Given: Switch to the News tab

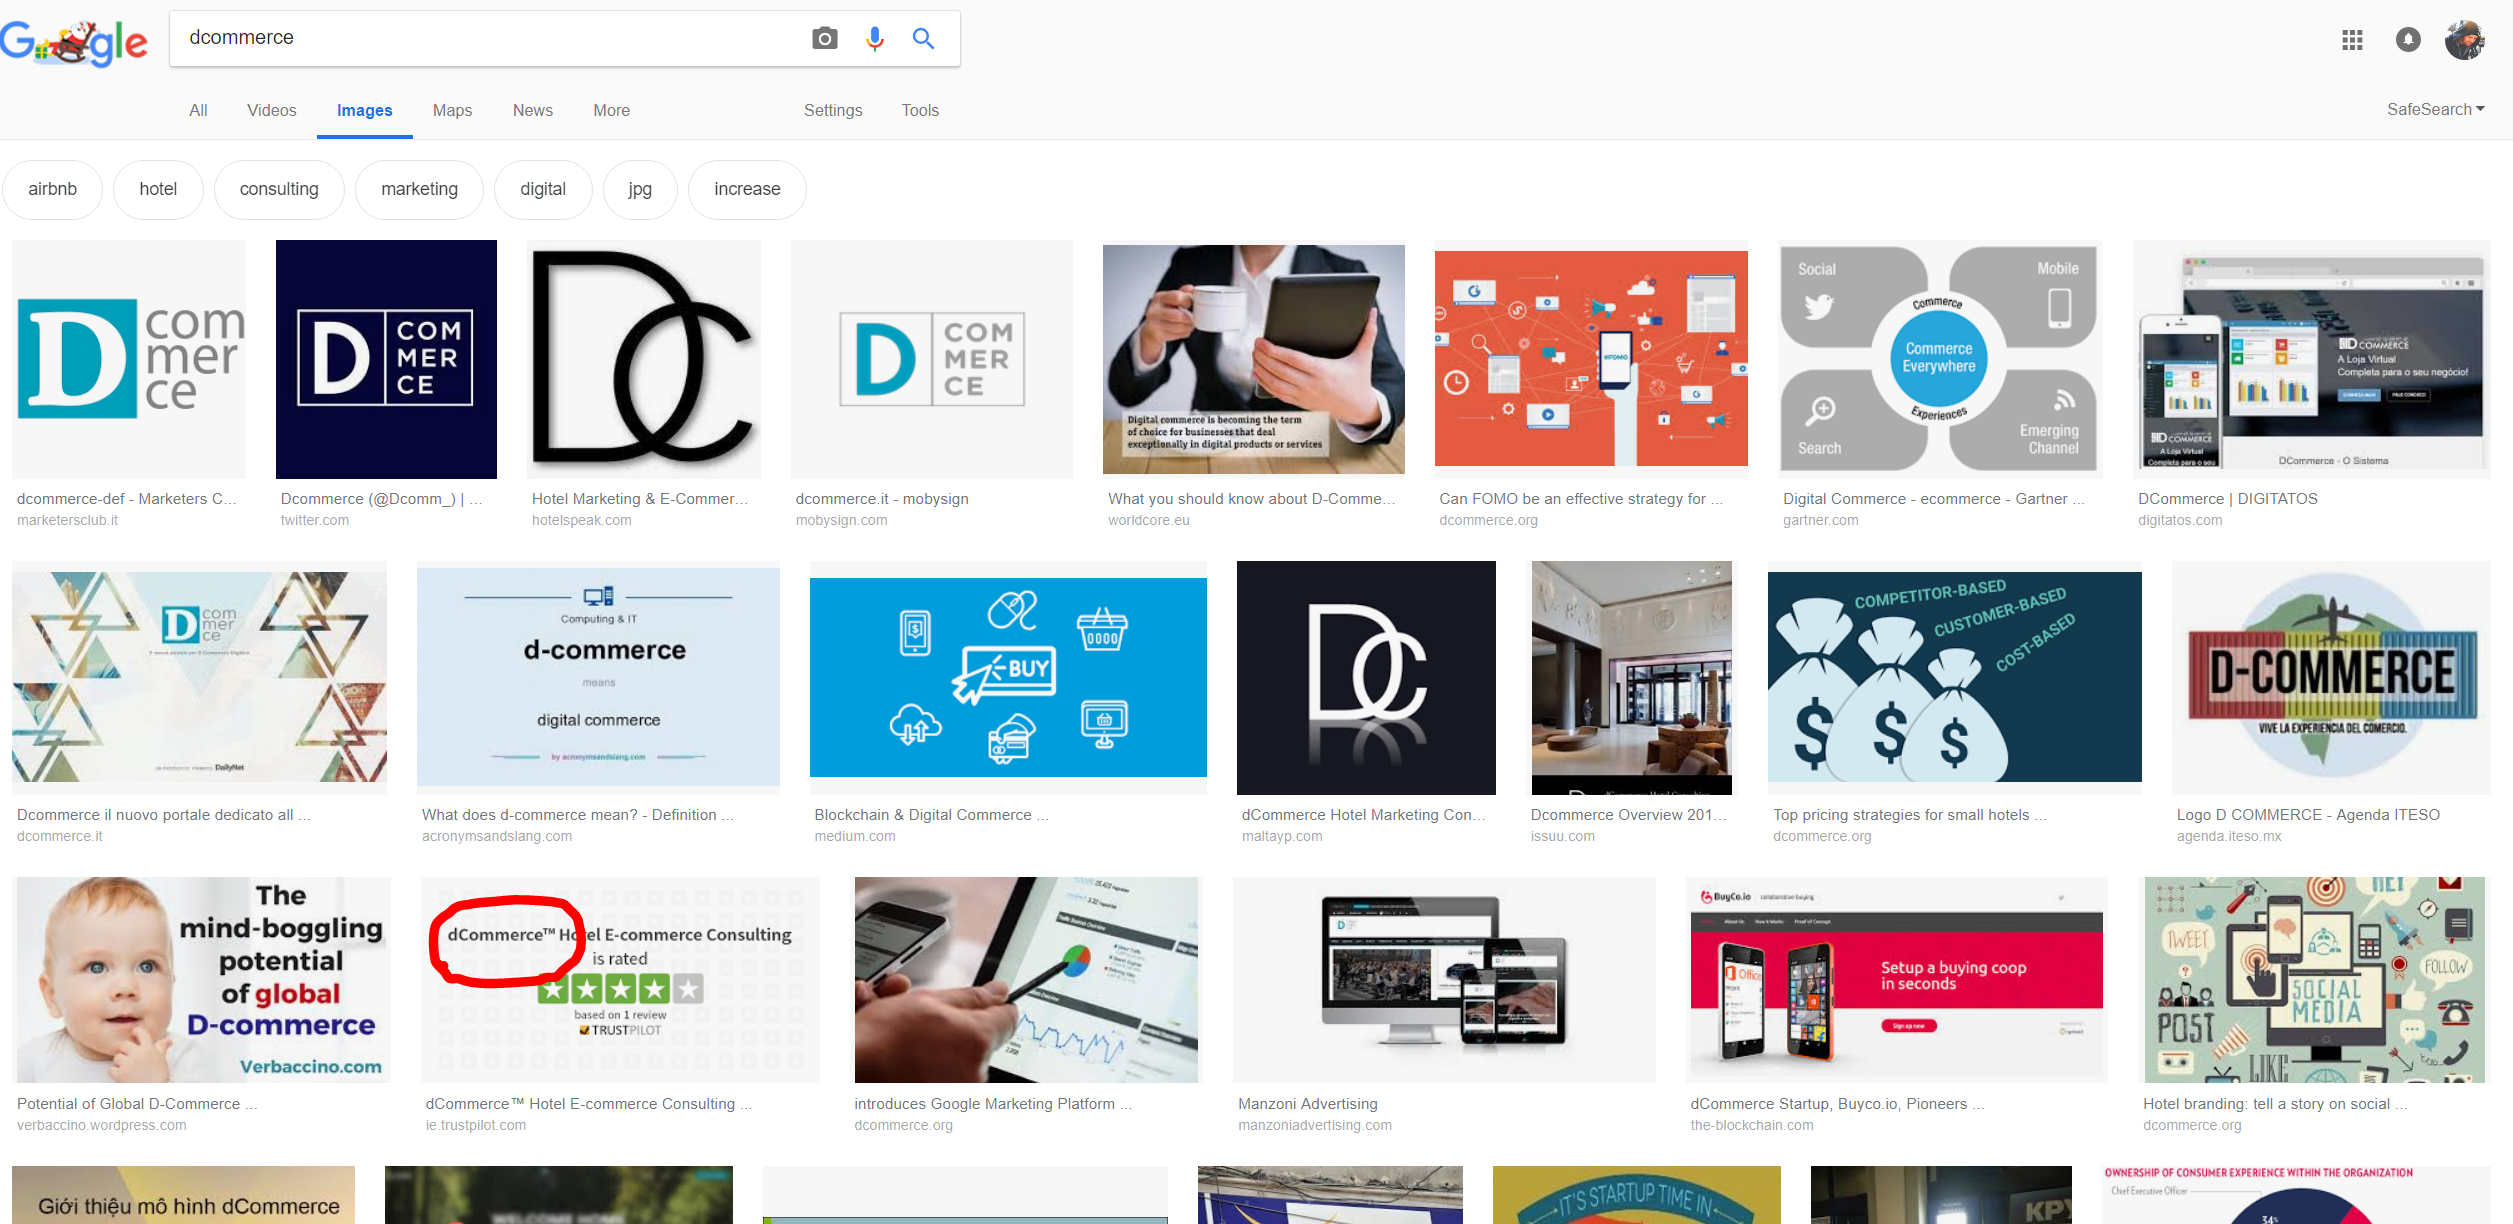Looking at the screenshot, I should [x=532, y=110].
